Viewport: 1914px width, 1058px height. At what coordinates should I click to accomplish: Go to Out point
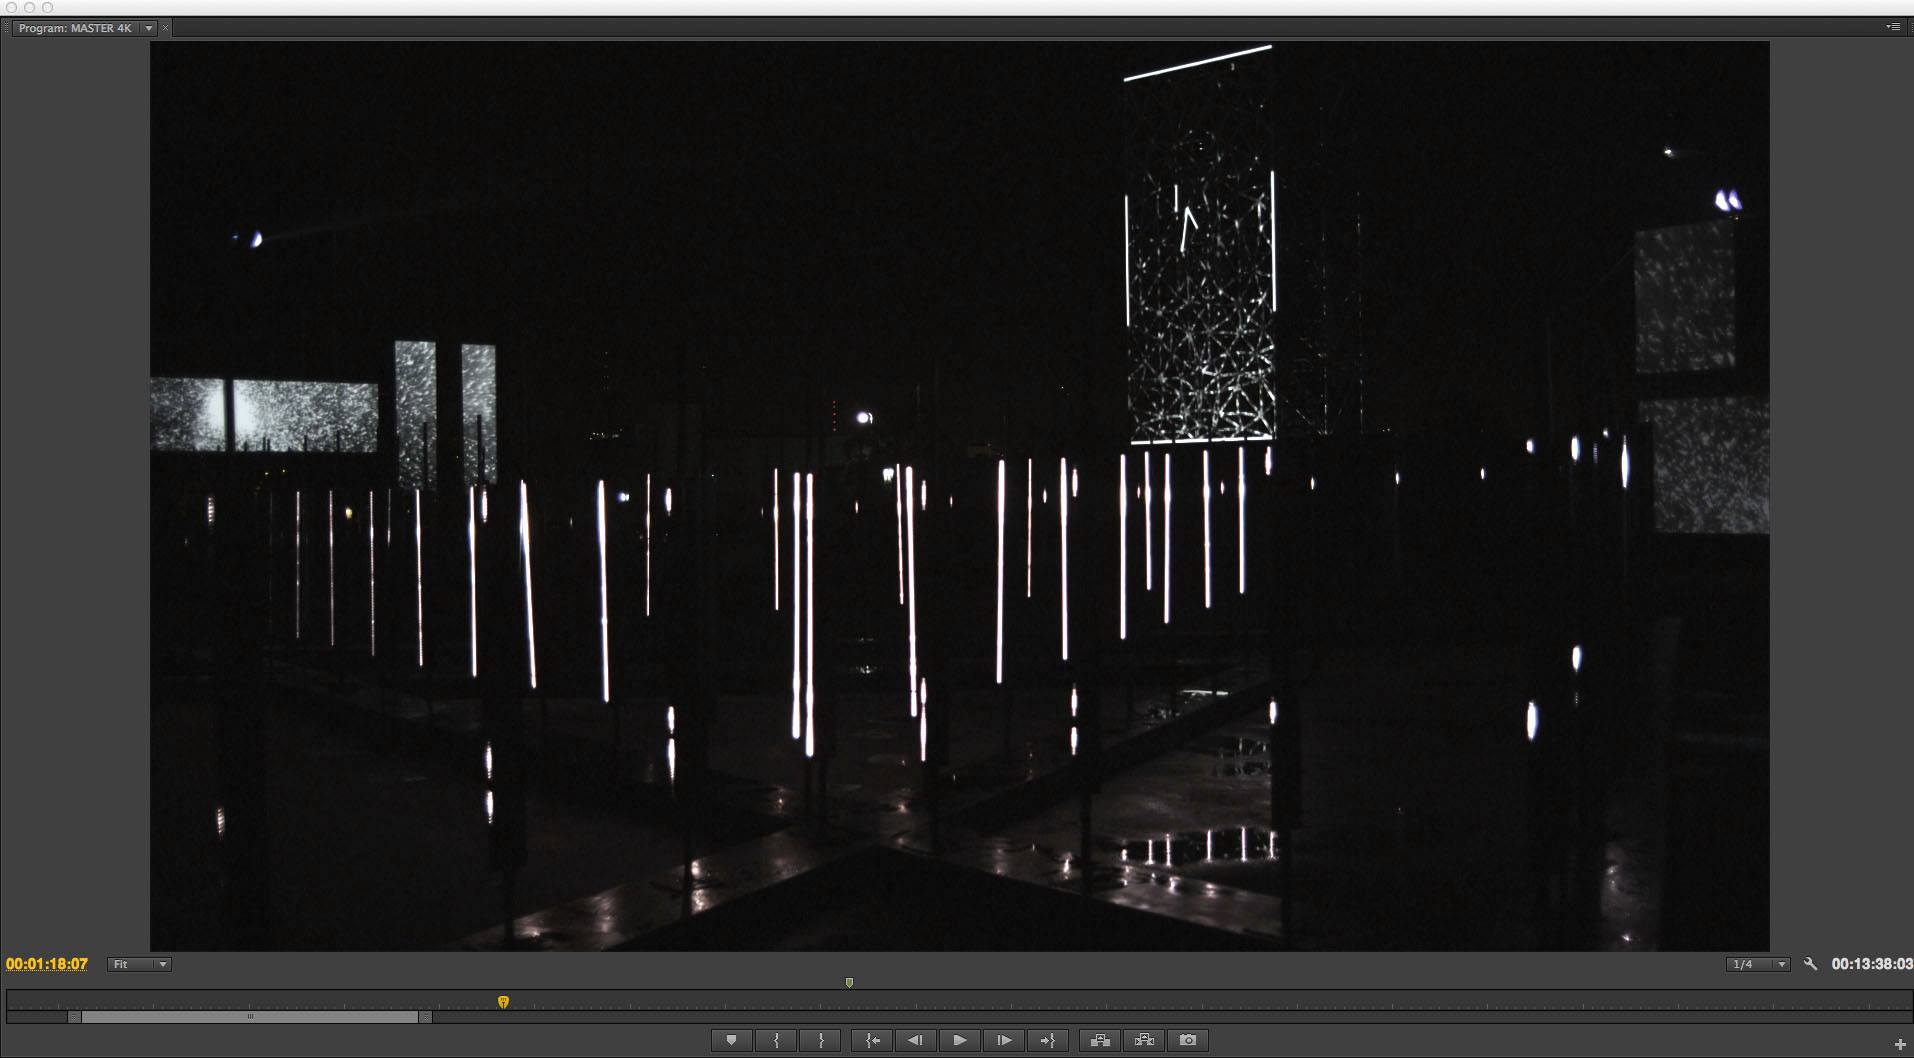coord(1048,1040)
